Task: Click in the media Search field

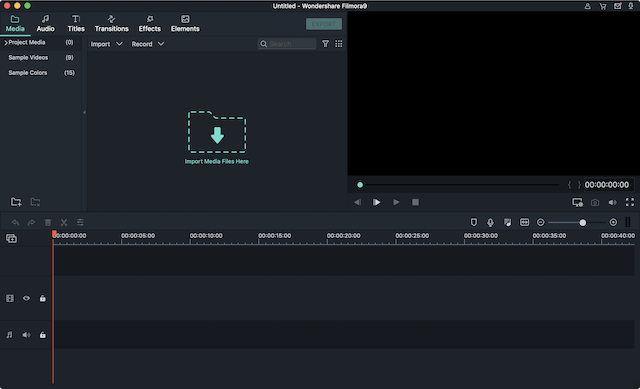Action: 287,44
